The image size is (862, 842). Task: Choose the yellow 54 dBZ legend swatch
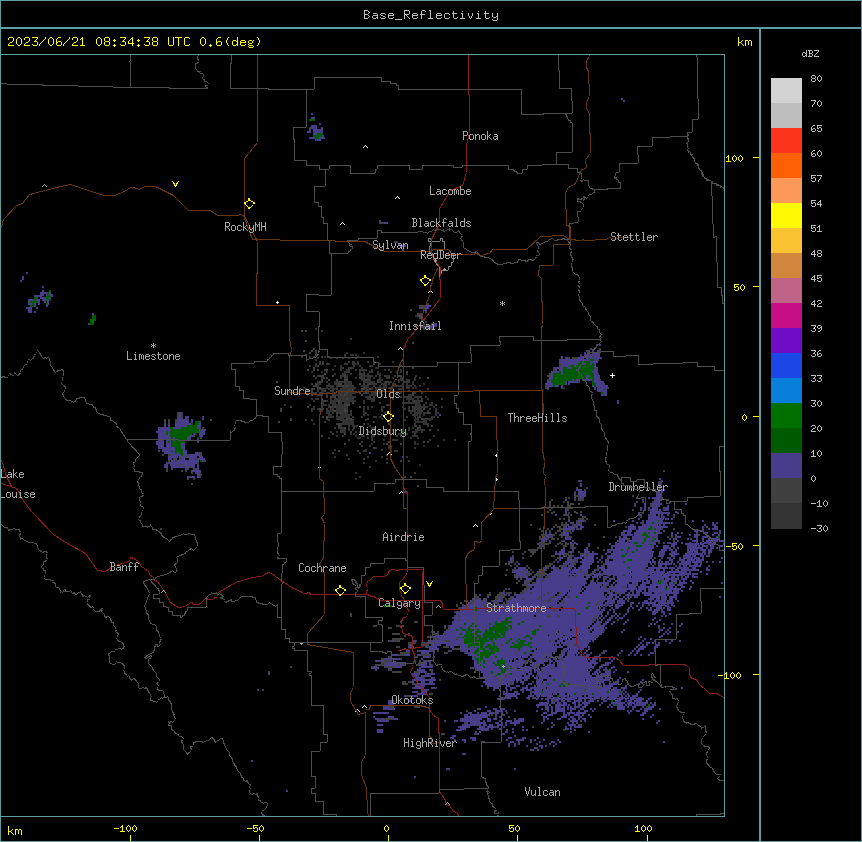coord(786,215)
